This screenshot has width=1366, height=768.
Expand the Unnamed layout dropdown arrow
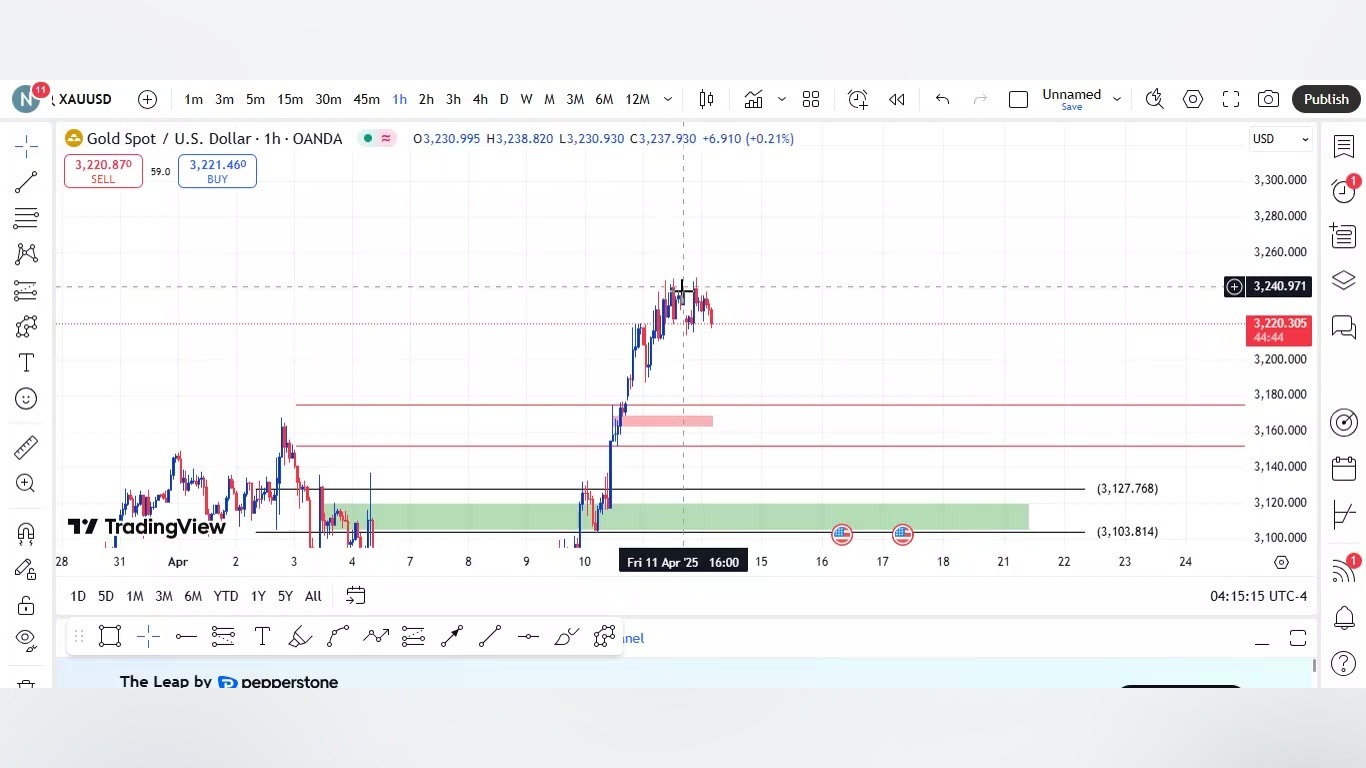(x=1117, y=99)
